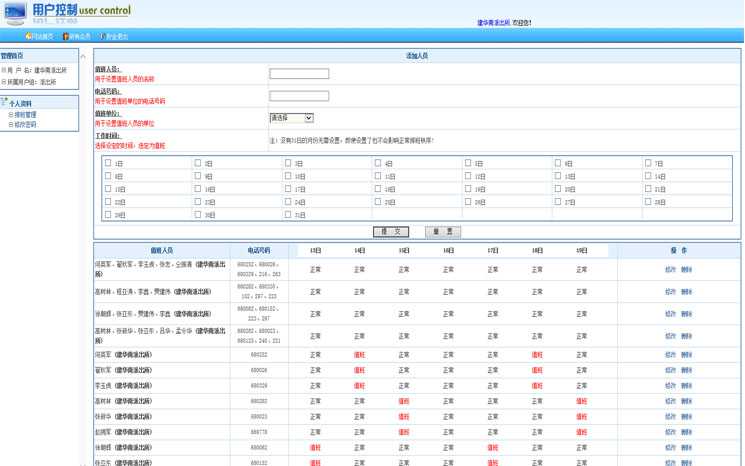Enable the 31日 checkbox
The width and height of the screenshot is (745, 466).
coord(288,215)
